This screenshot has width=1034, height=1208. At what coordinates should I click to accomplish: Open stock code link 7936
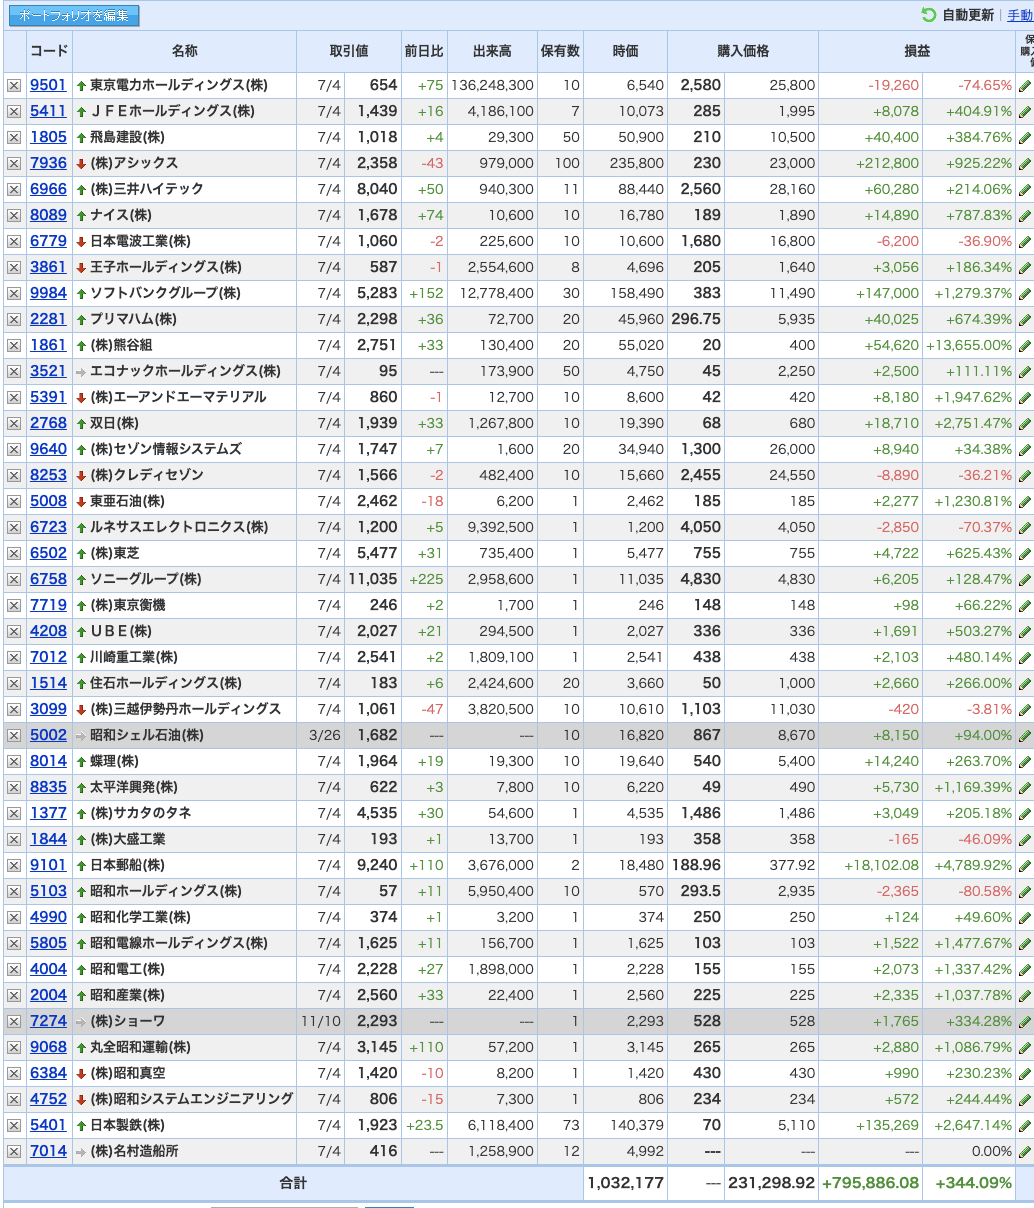pos(48,163)
